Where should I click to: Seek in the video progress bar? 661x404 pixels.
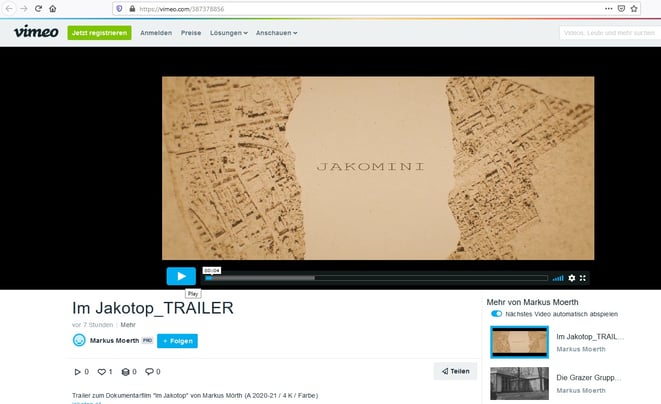376,278
